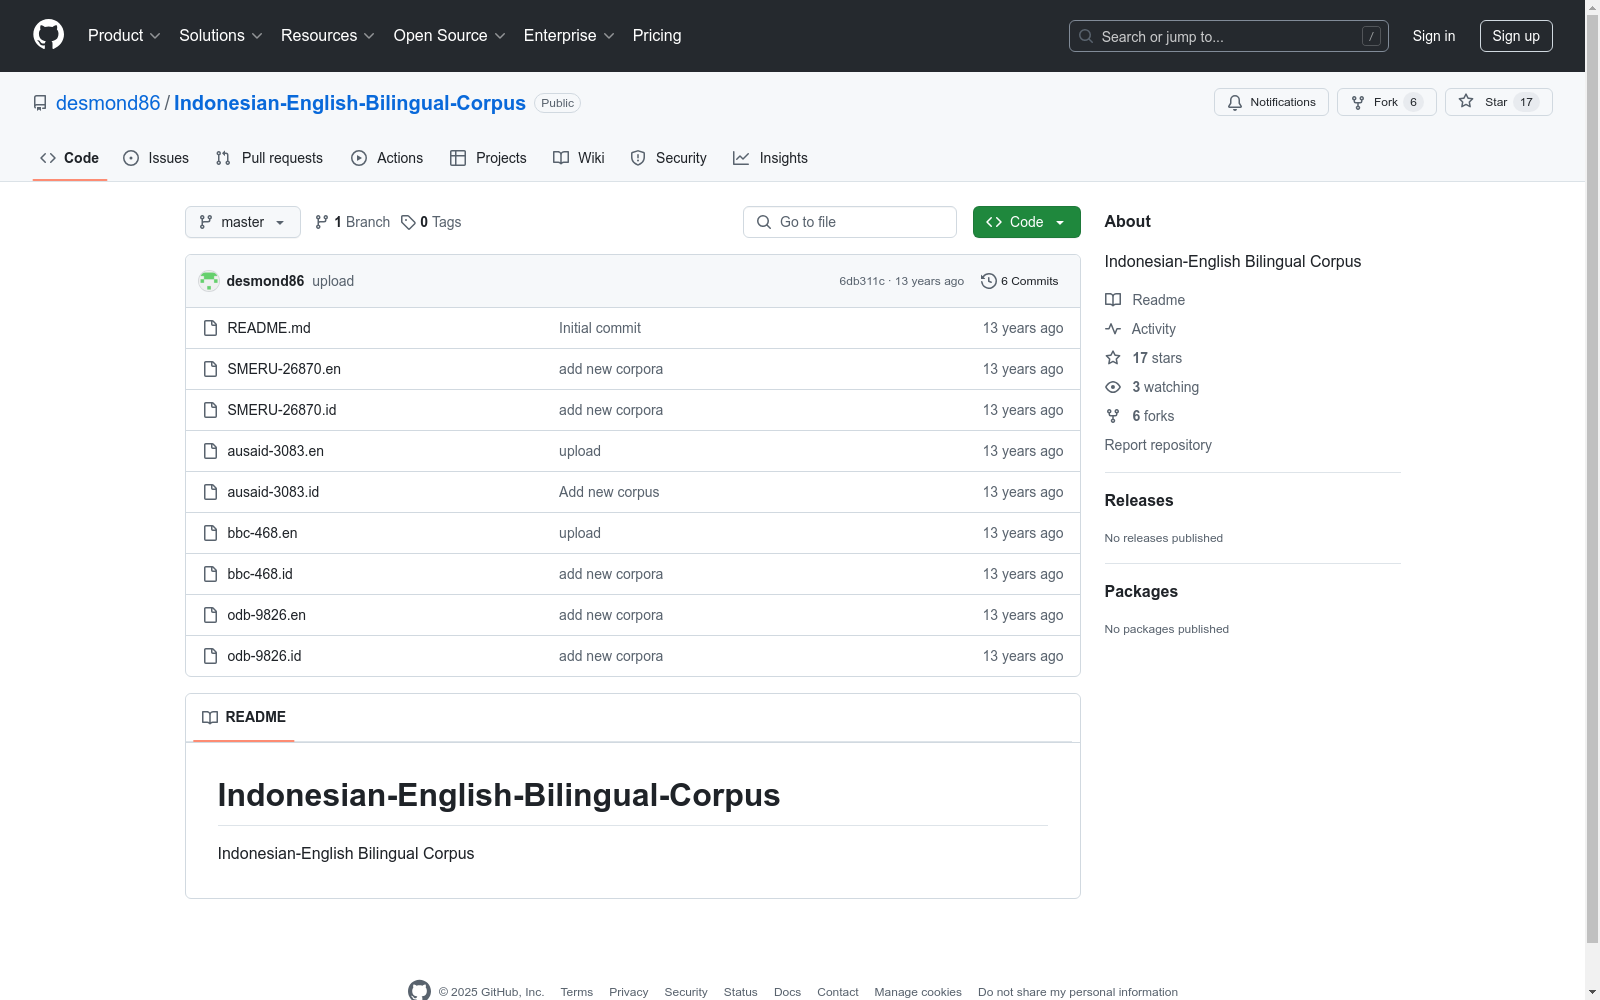The image size is (1600, 1000).
Task: Click the repository icon beside desmond86
Action: pyautogui.click(x=40, y=103)
